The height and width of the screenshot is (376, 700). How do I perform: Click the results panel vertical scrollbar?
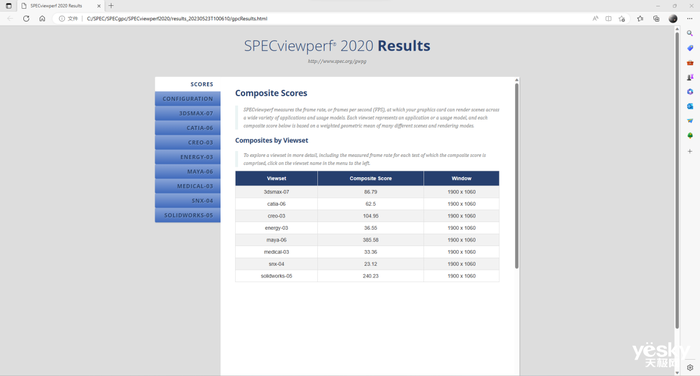pyautogui.click(x=517, y=175)
